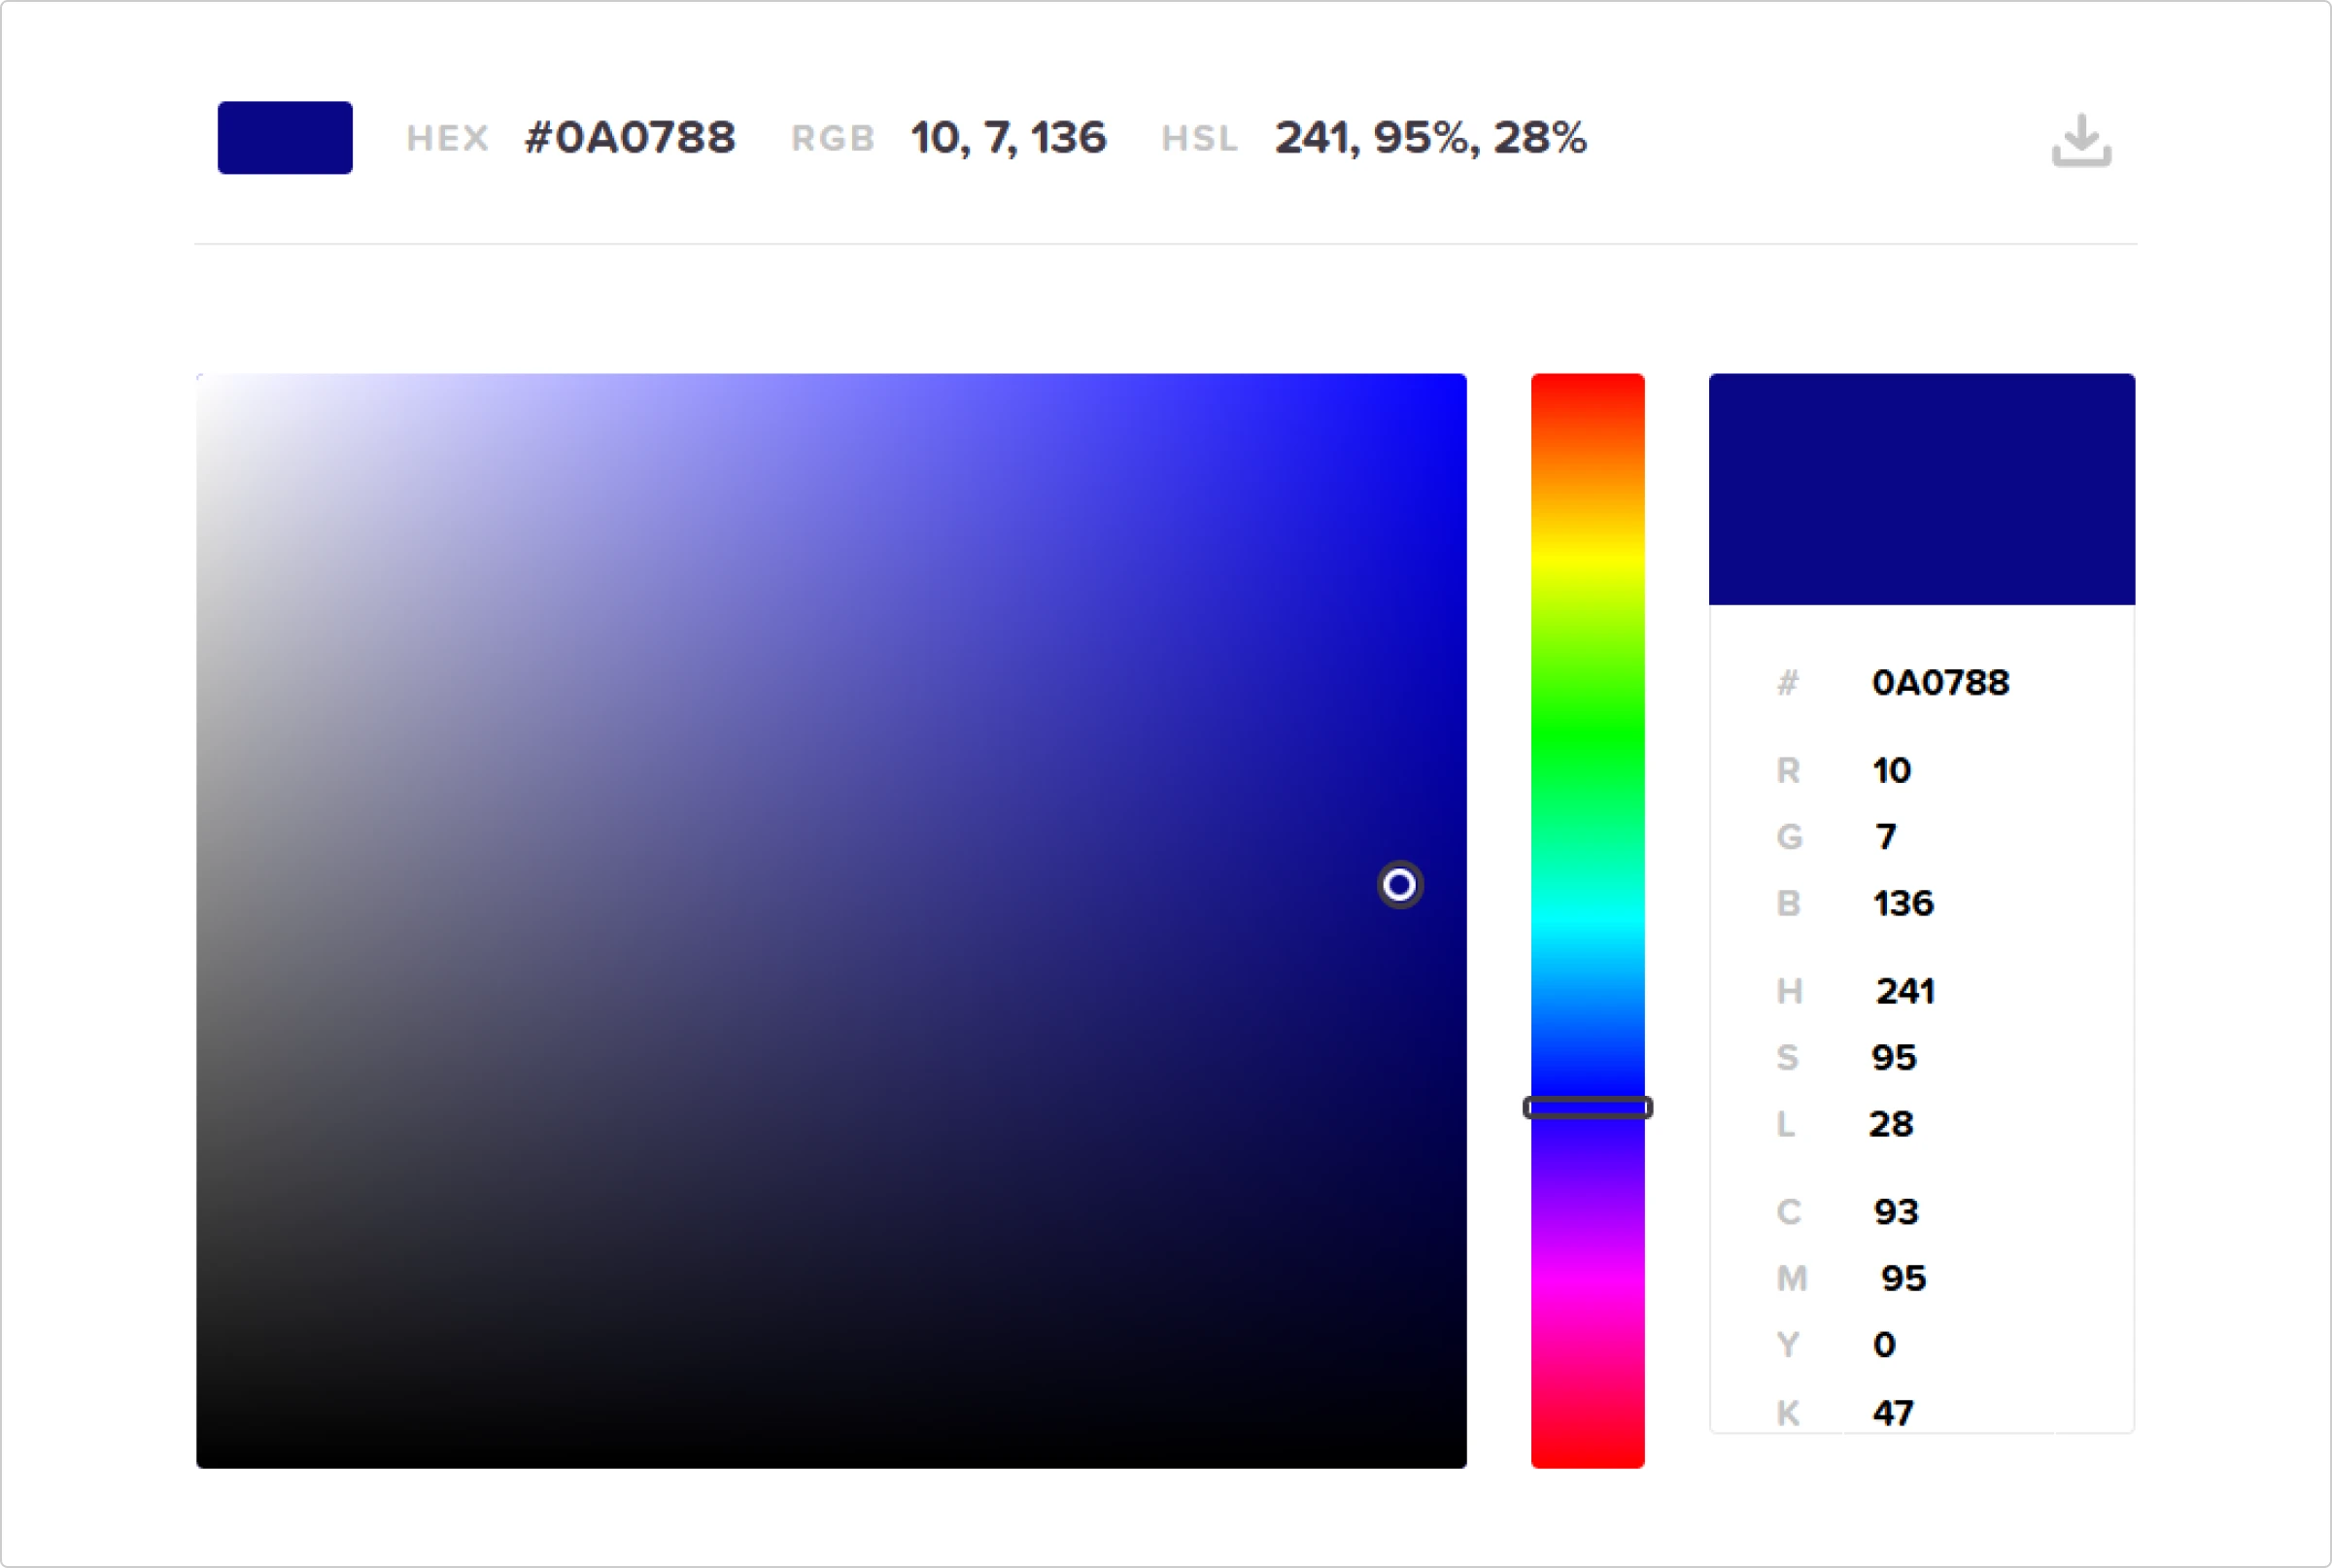Click the B field with value 136
Screen dimensions: 2332x1568
1903,903
